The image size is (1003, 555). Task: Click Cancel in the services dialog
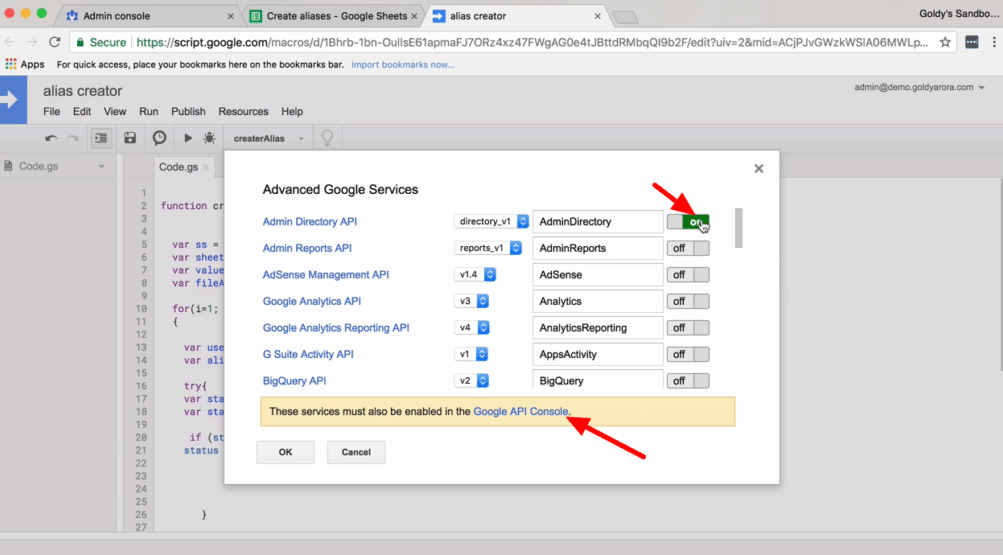click(356, 452)
